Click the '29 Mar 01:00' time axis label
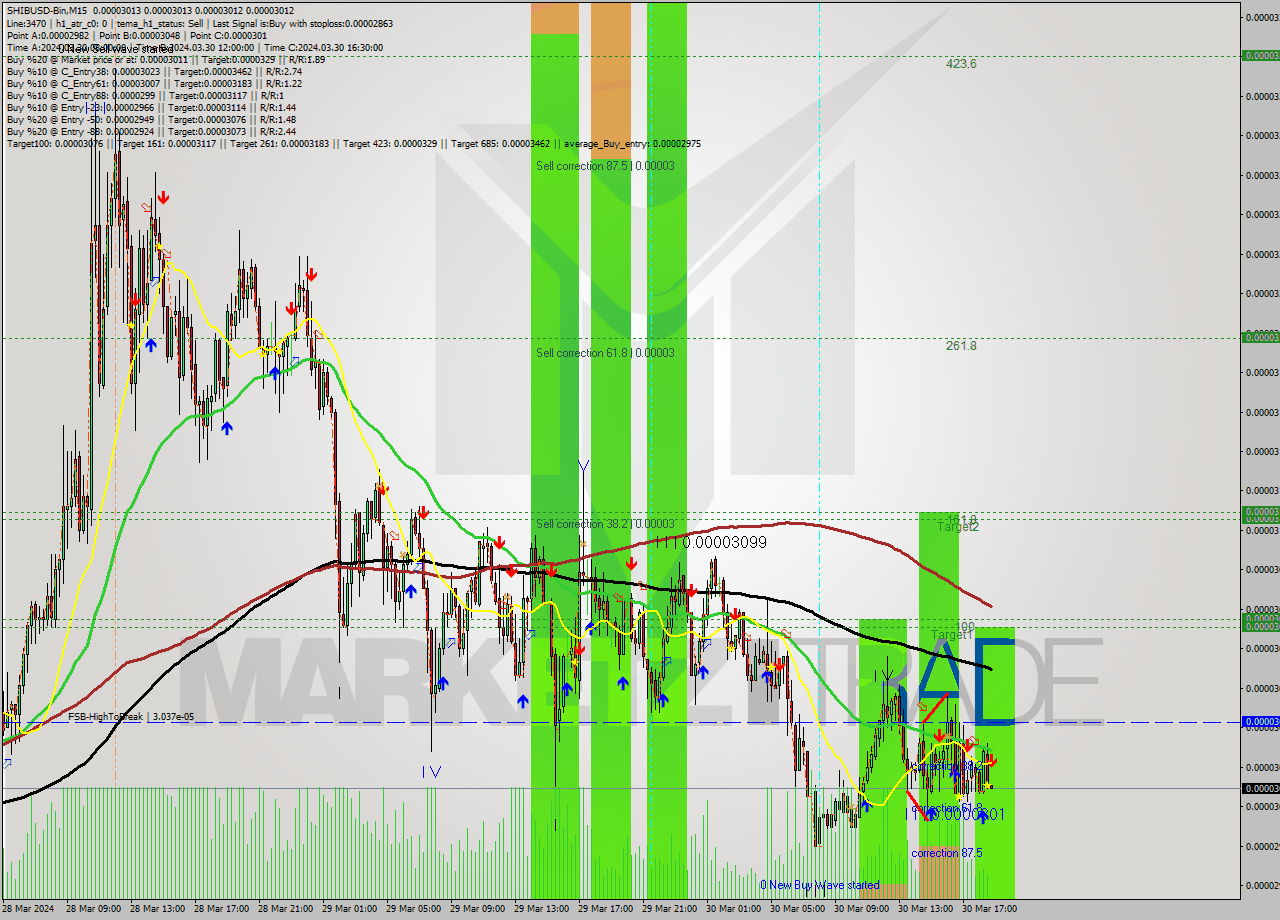The height and width of the screenshot is (920, 1280). [349, 909]
